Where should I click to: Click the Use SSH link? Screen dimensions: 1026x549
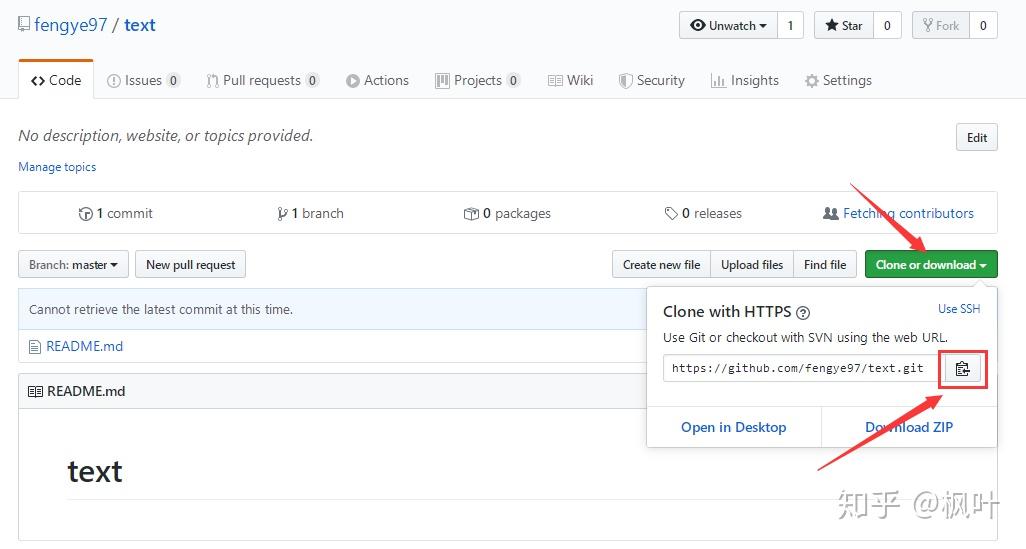(x=958, y=309)
